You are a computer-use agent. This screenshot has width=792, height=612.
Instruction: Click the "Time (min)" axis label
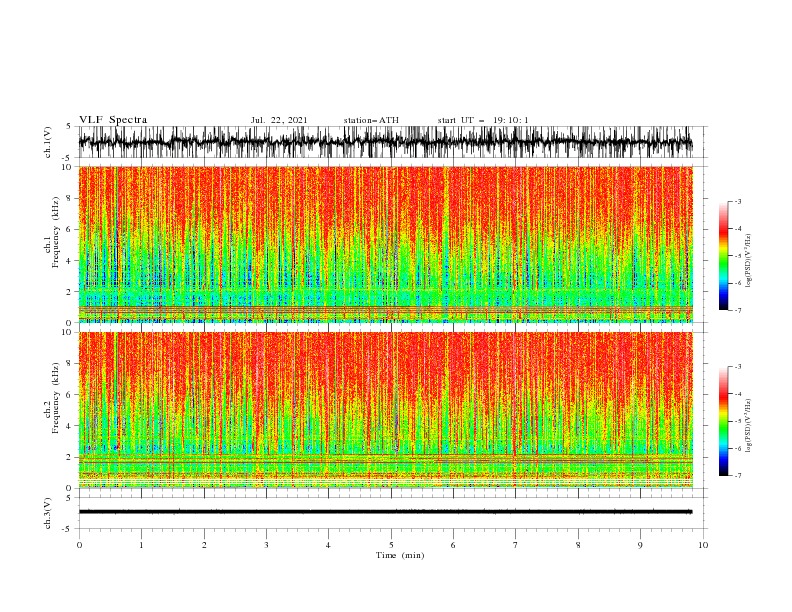[400, 555]
